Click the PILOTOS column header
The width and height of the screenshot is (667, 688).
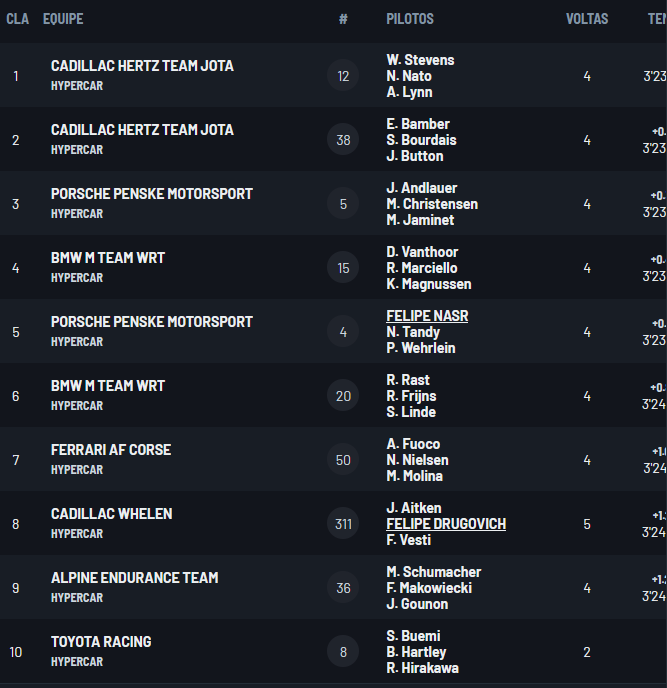(x=410, y=19)
